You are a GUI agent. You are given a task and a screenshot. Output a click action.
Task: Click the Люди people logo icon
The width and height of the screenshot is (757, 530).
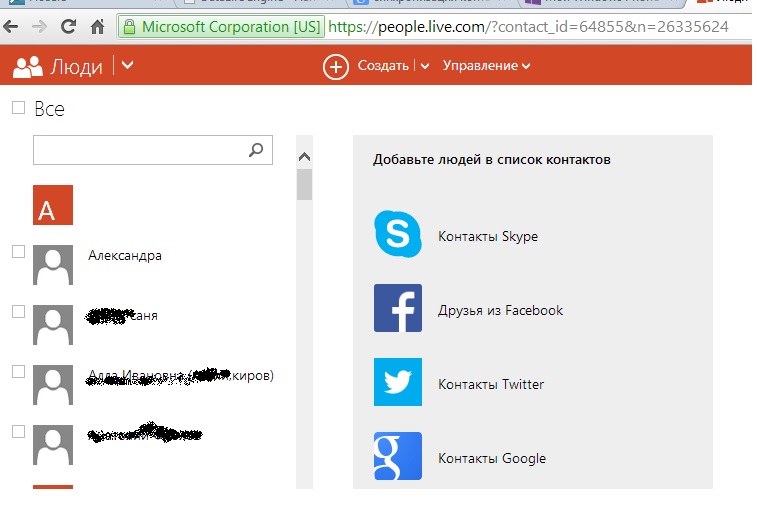click(28, 67)
